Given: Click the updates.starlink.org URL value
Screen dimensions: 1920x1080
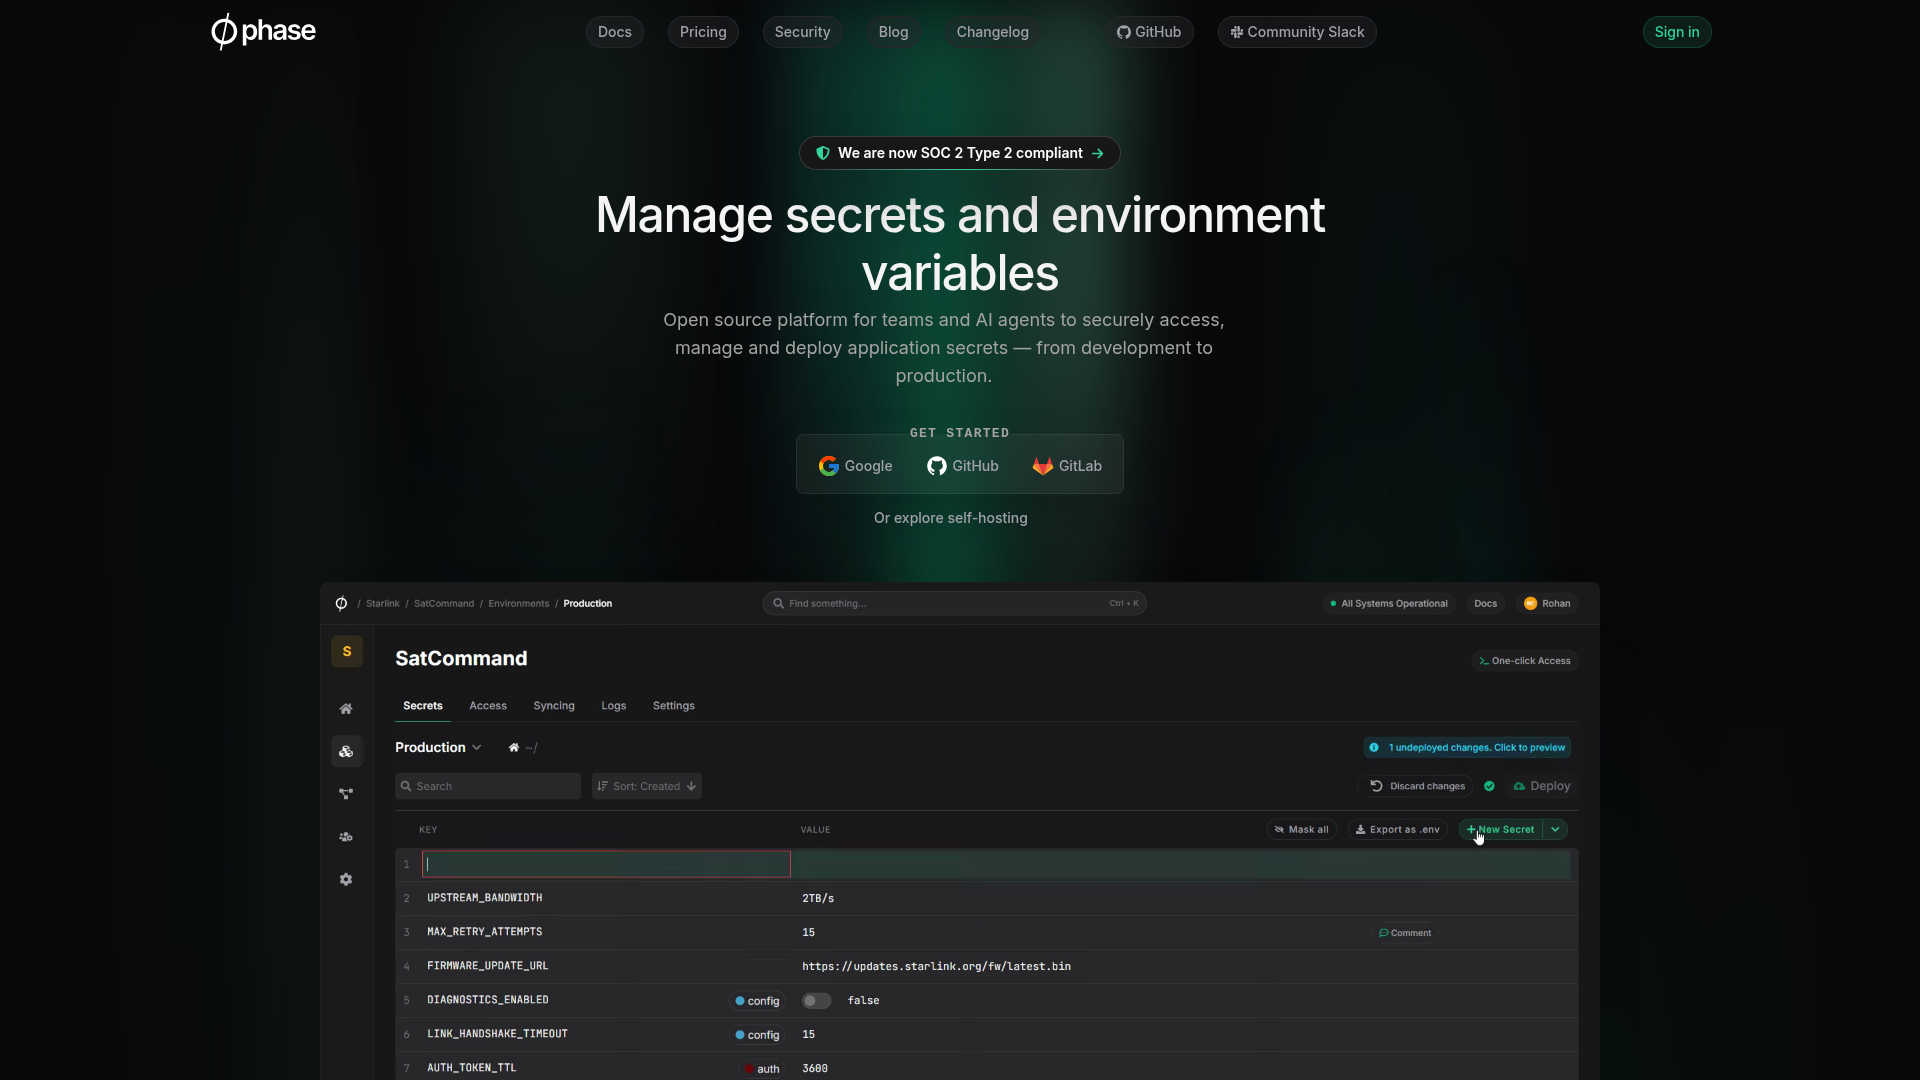Looking at the screenshot, I should (x=936, y=967).
